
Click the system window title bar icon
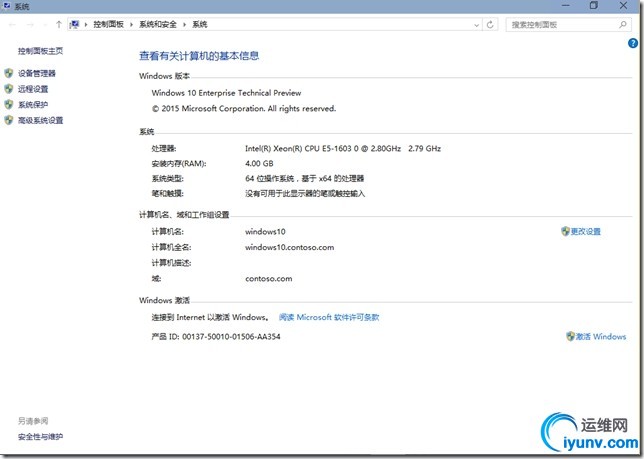pyautogui.click(x=7, y=6)
